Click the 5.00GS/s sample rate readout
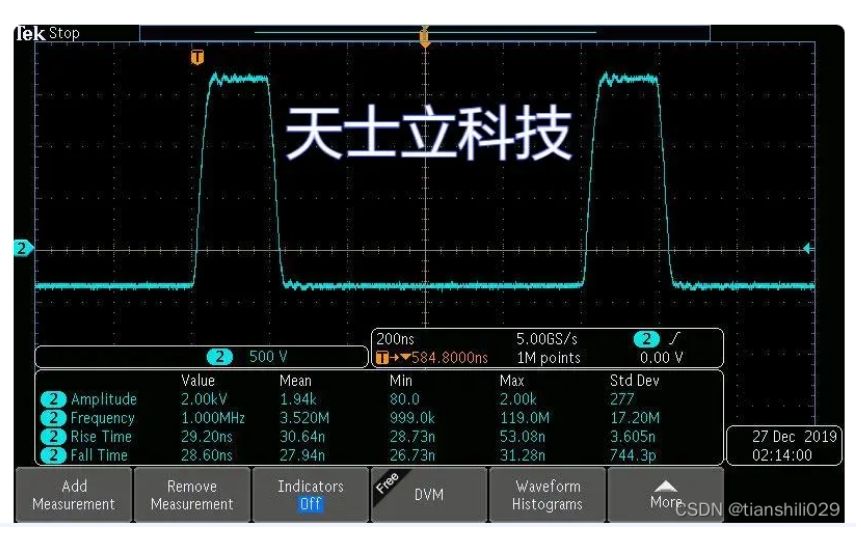Image resolution: width=861 pixels, height=545 pixels. [546, 339]
